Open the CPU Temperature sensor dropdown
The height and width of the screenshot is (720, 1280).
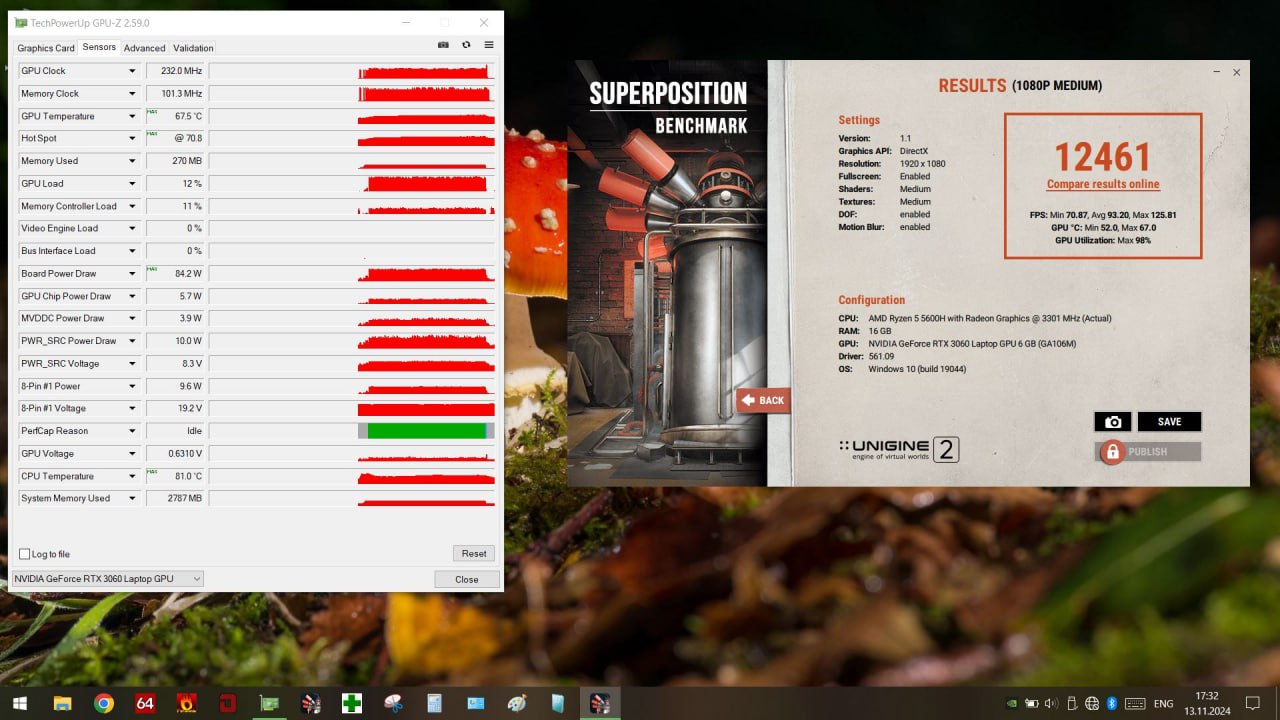tap(132, 476)
